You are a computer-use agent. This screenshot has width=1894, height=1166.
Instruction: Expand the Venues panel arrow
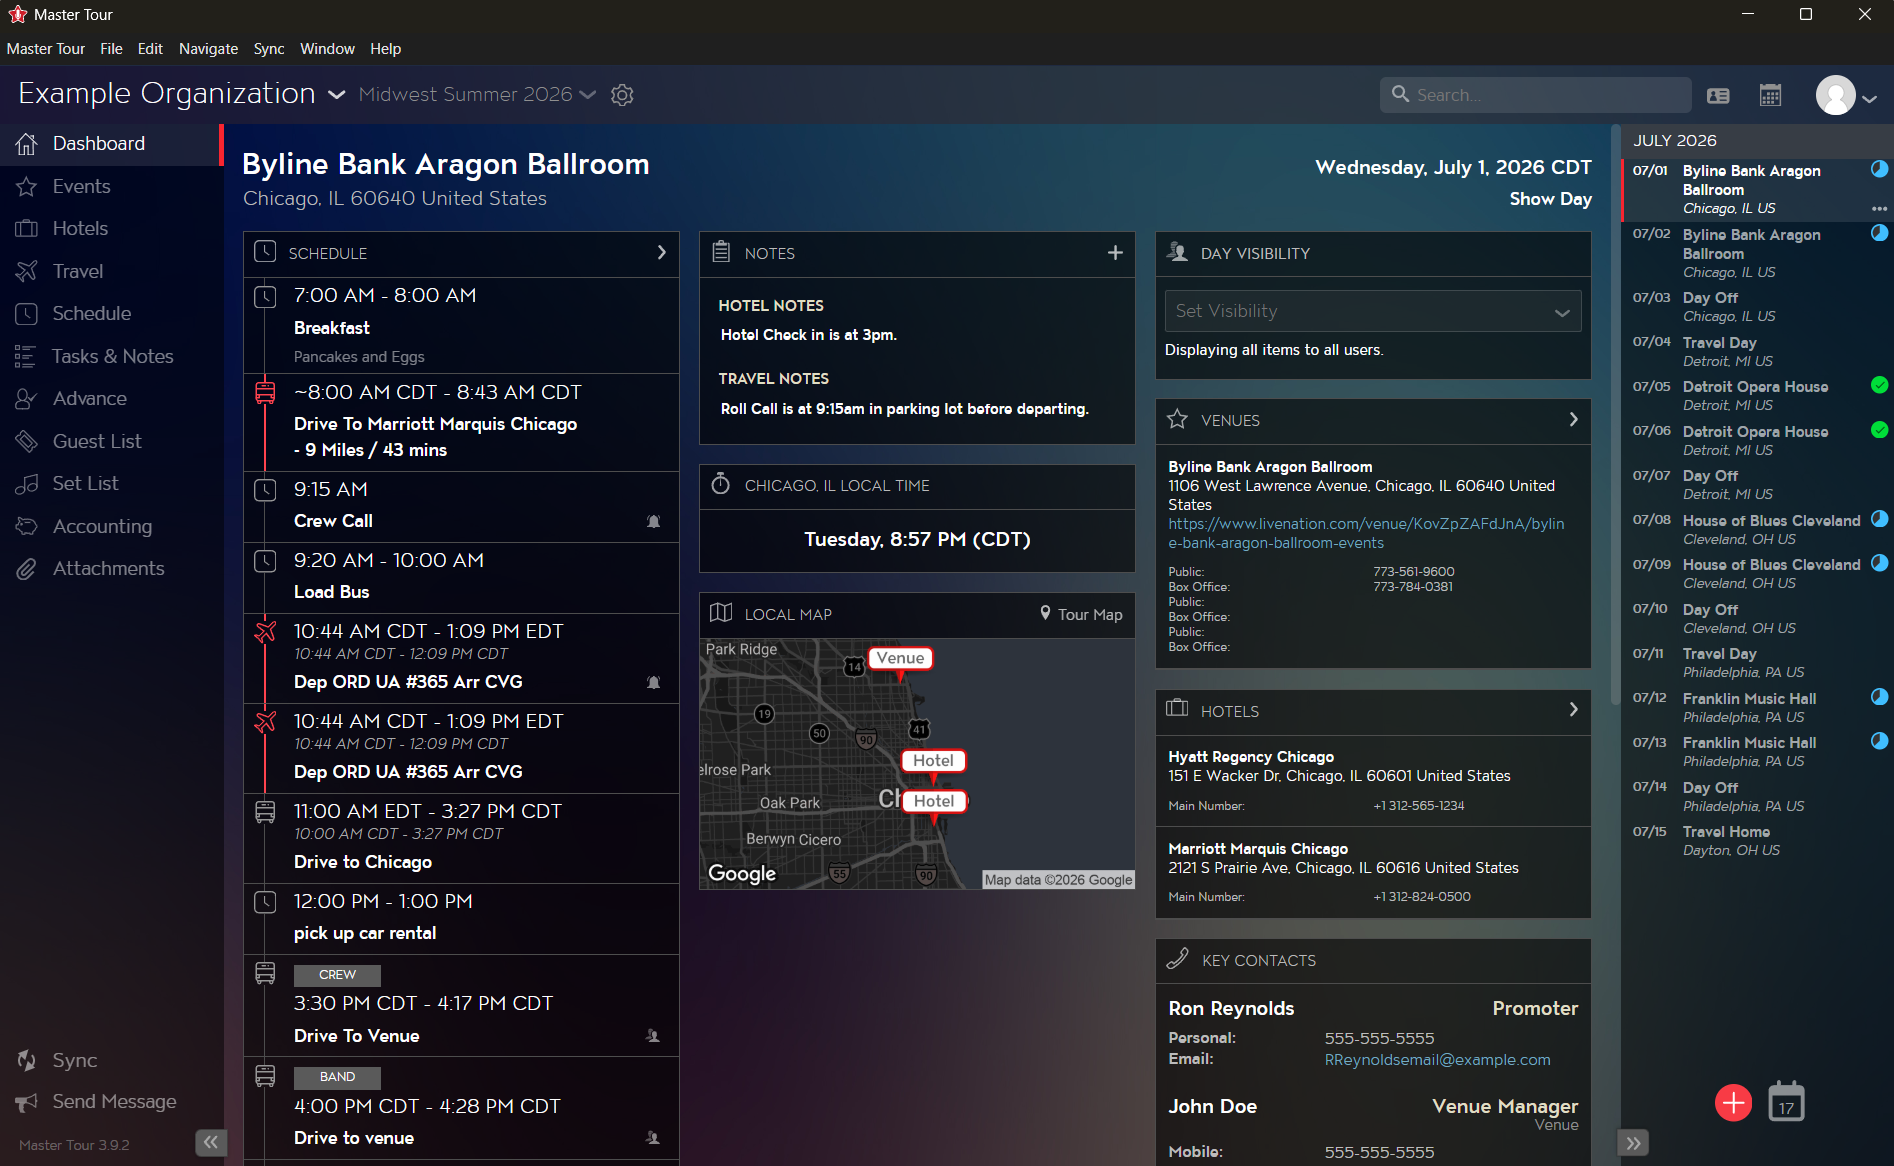(1573, 420)
